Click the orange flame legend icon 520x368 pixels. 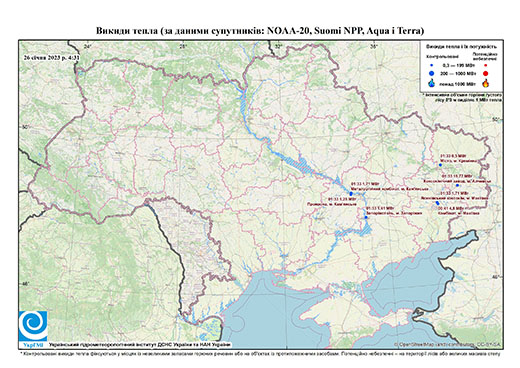[x=486, y=83]
